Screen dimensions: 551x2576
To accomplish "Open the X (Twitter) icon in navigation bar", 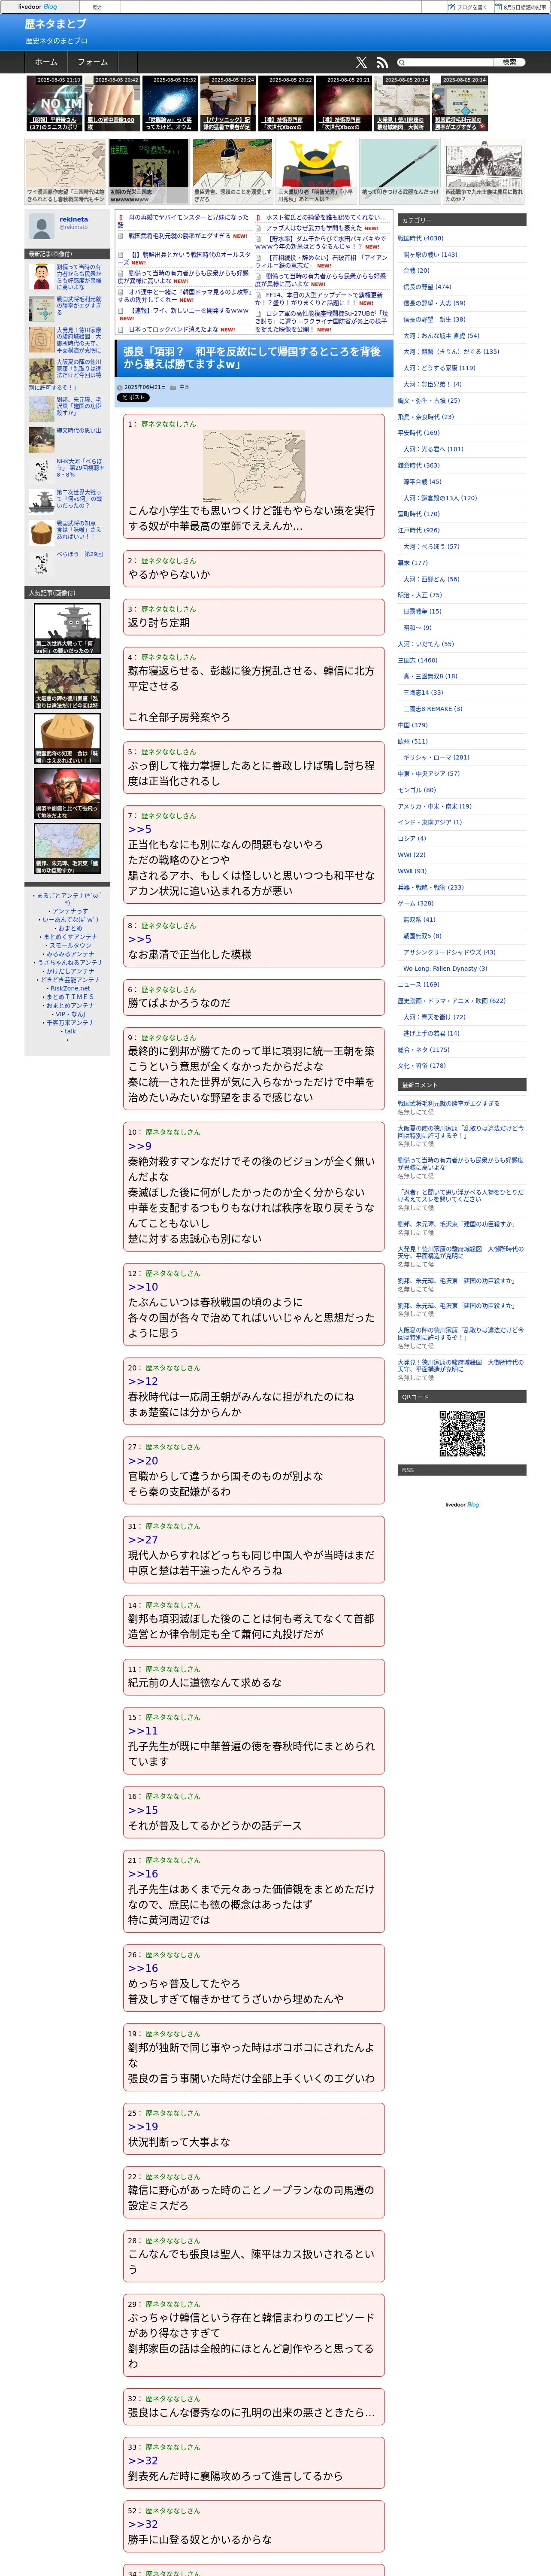I will 361,62.
